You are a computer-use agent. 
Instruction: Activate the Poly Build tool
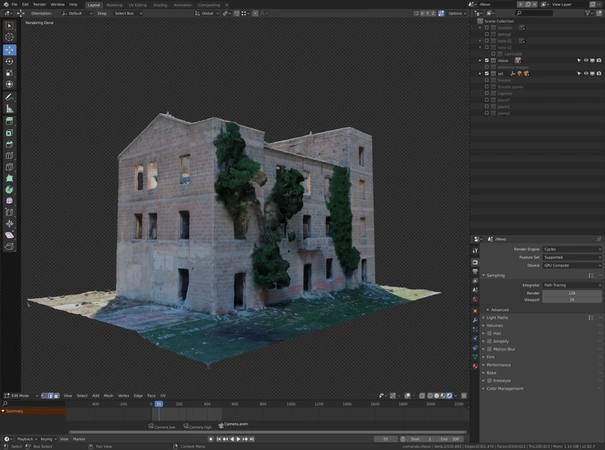[x=9, y=178]
